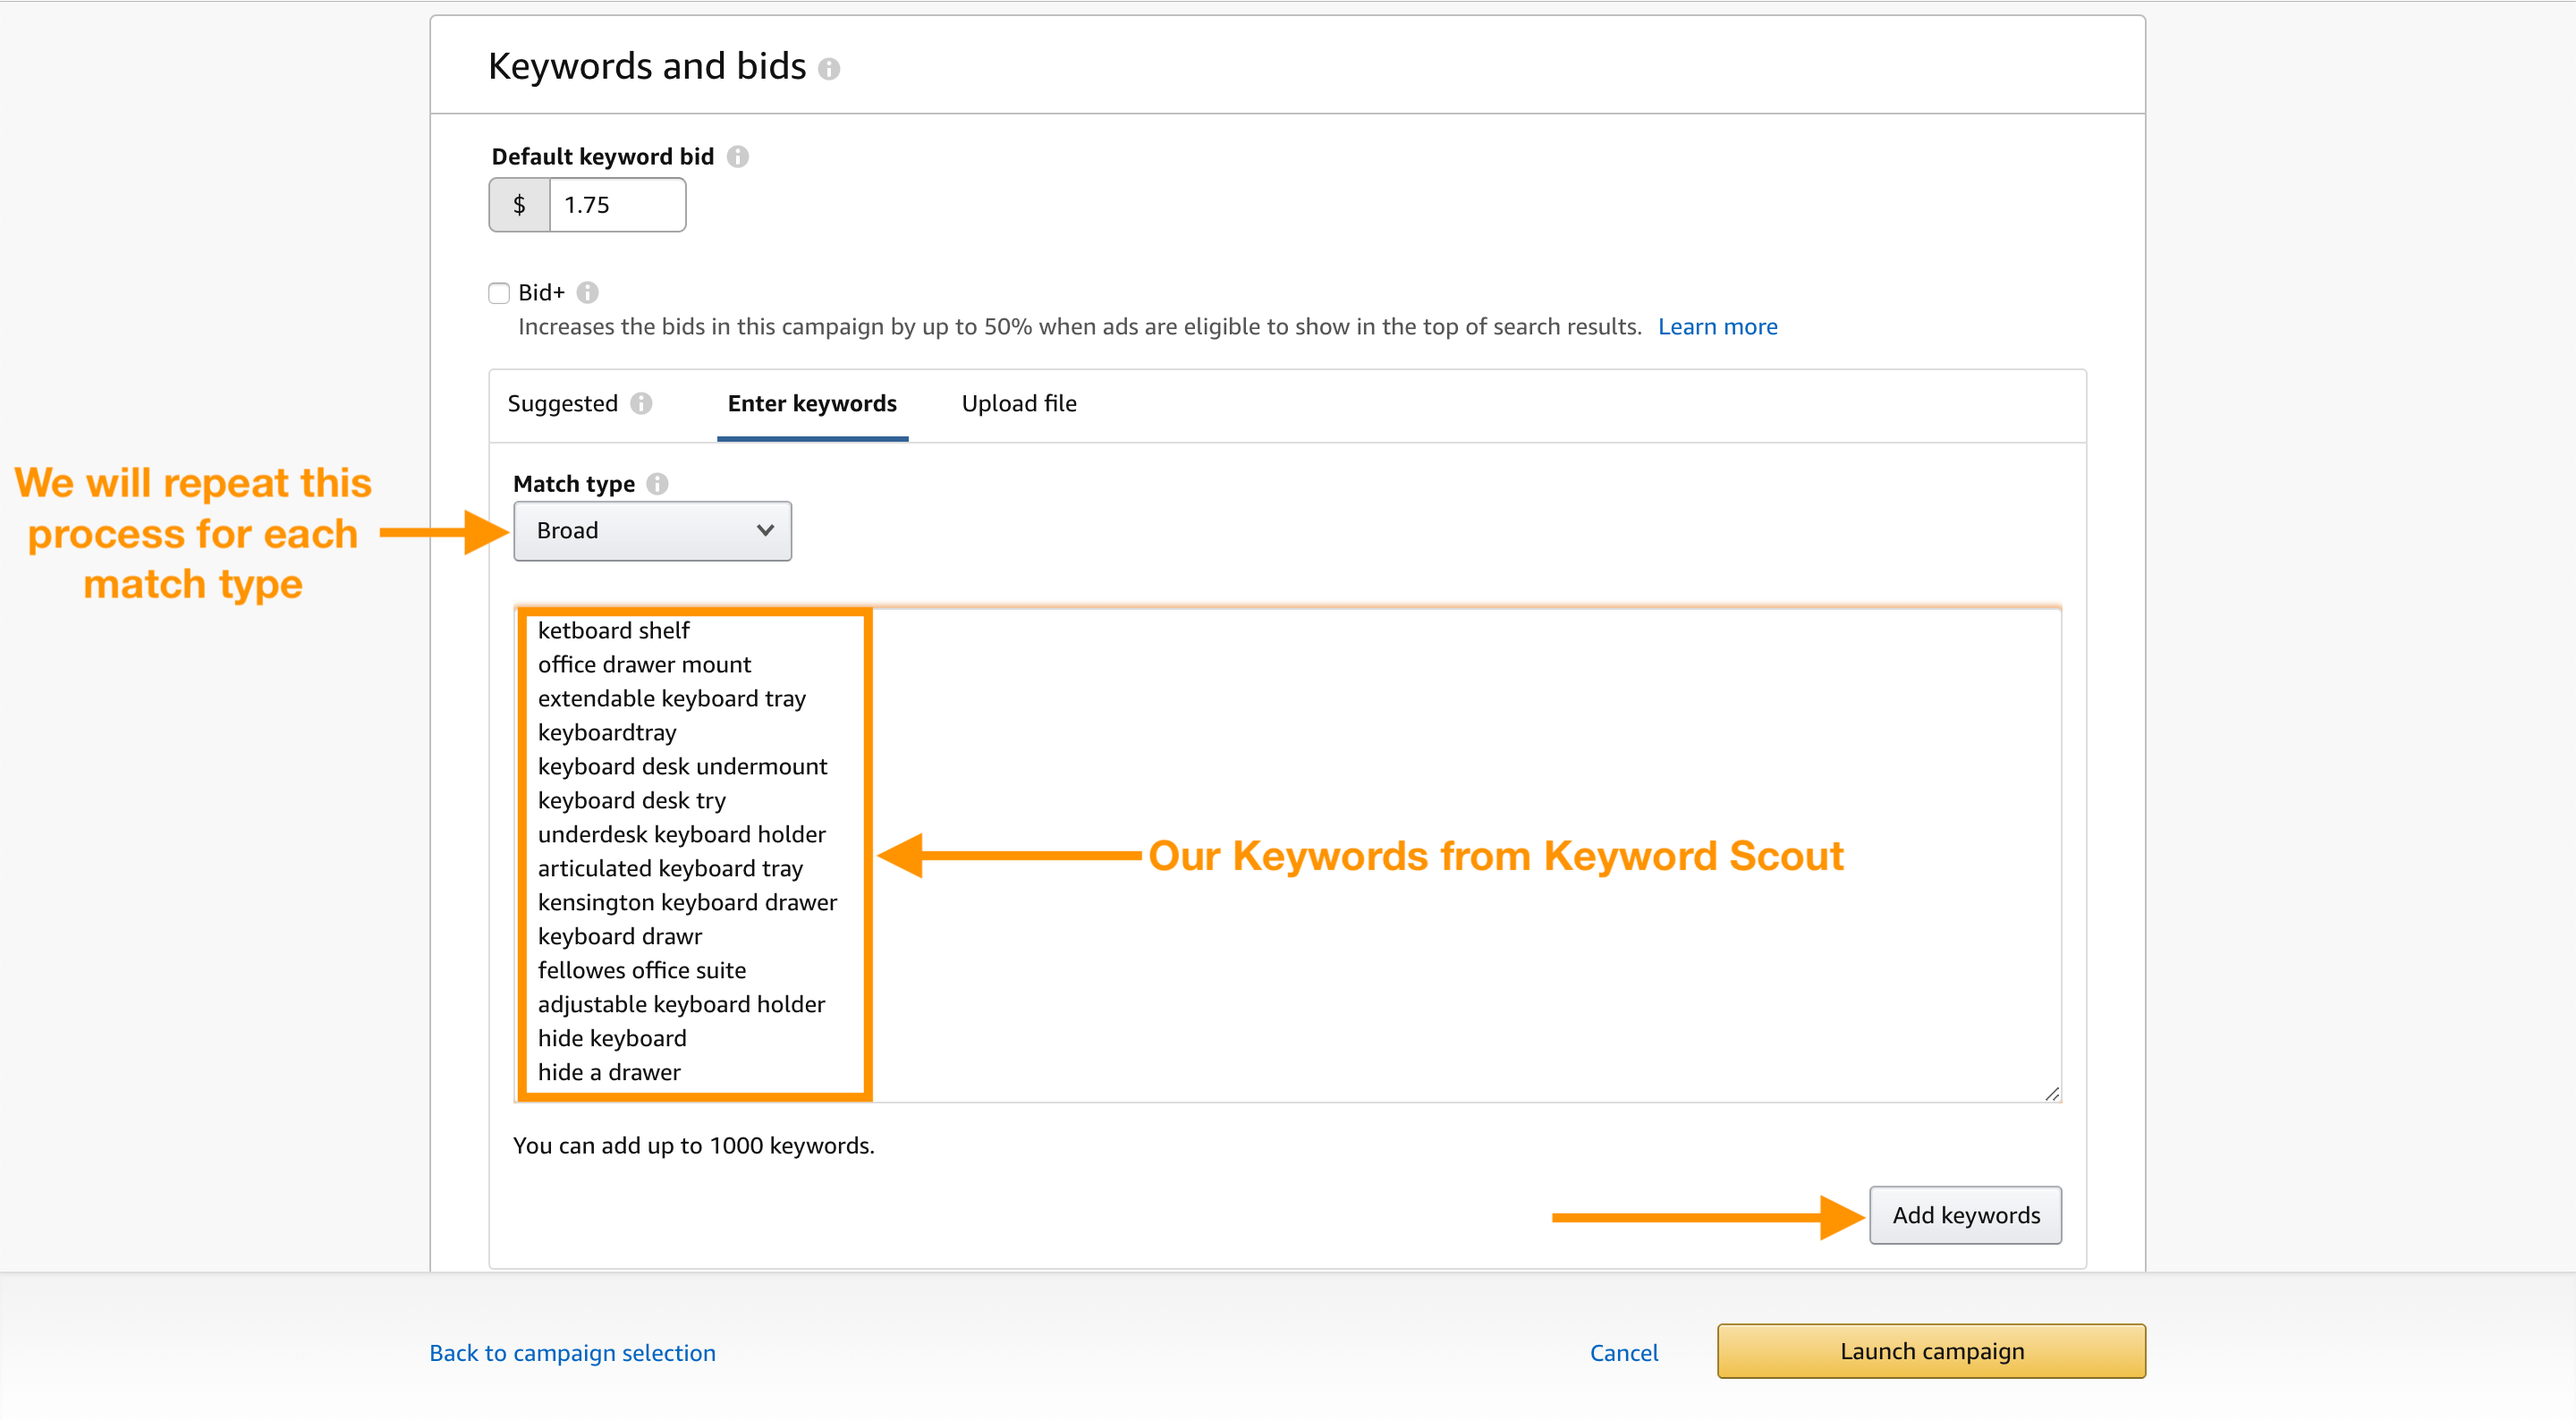Click the textarea resize handle
2576x1420 pixels.
pyautogui.click(x=2052, y=1093)
